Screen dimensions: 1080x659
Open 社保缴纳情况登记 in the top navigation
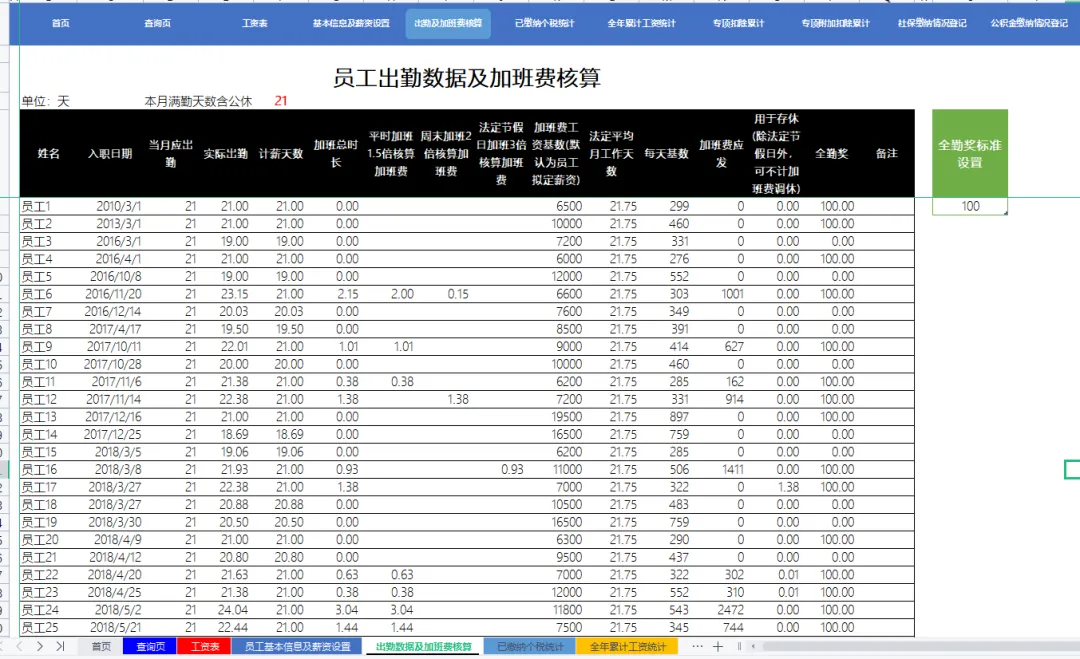coord(932,23)
